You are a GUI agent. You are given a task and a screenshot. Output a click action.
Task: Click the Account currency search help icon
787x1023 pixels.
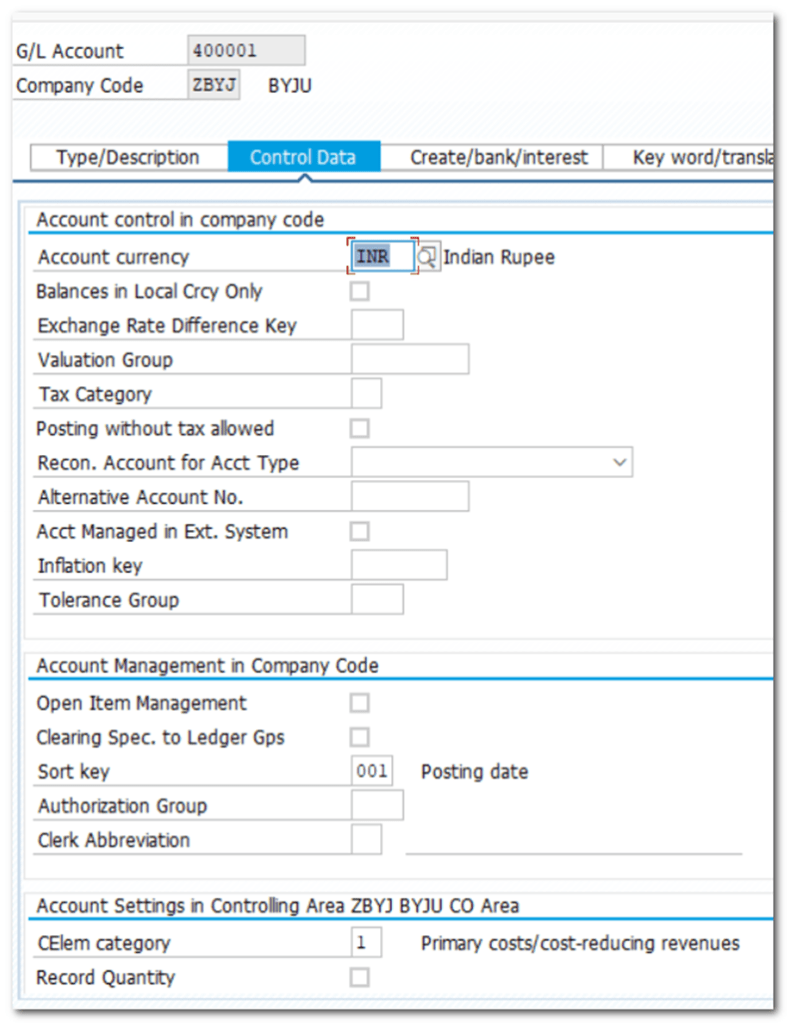point(427,257)
